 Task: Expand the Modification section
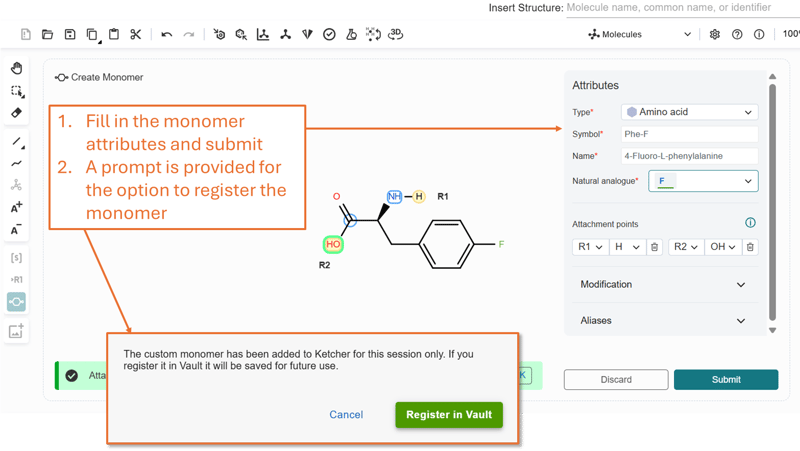[663, 285]
